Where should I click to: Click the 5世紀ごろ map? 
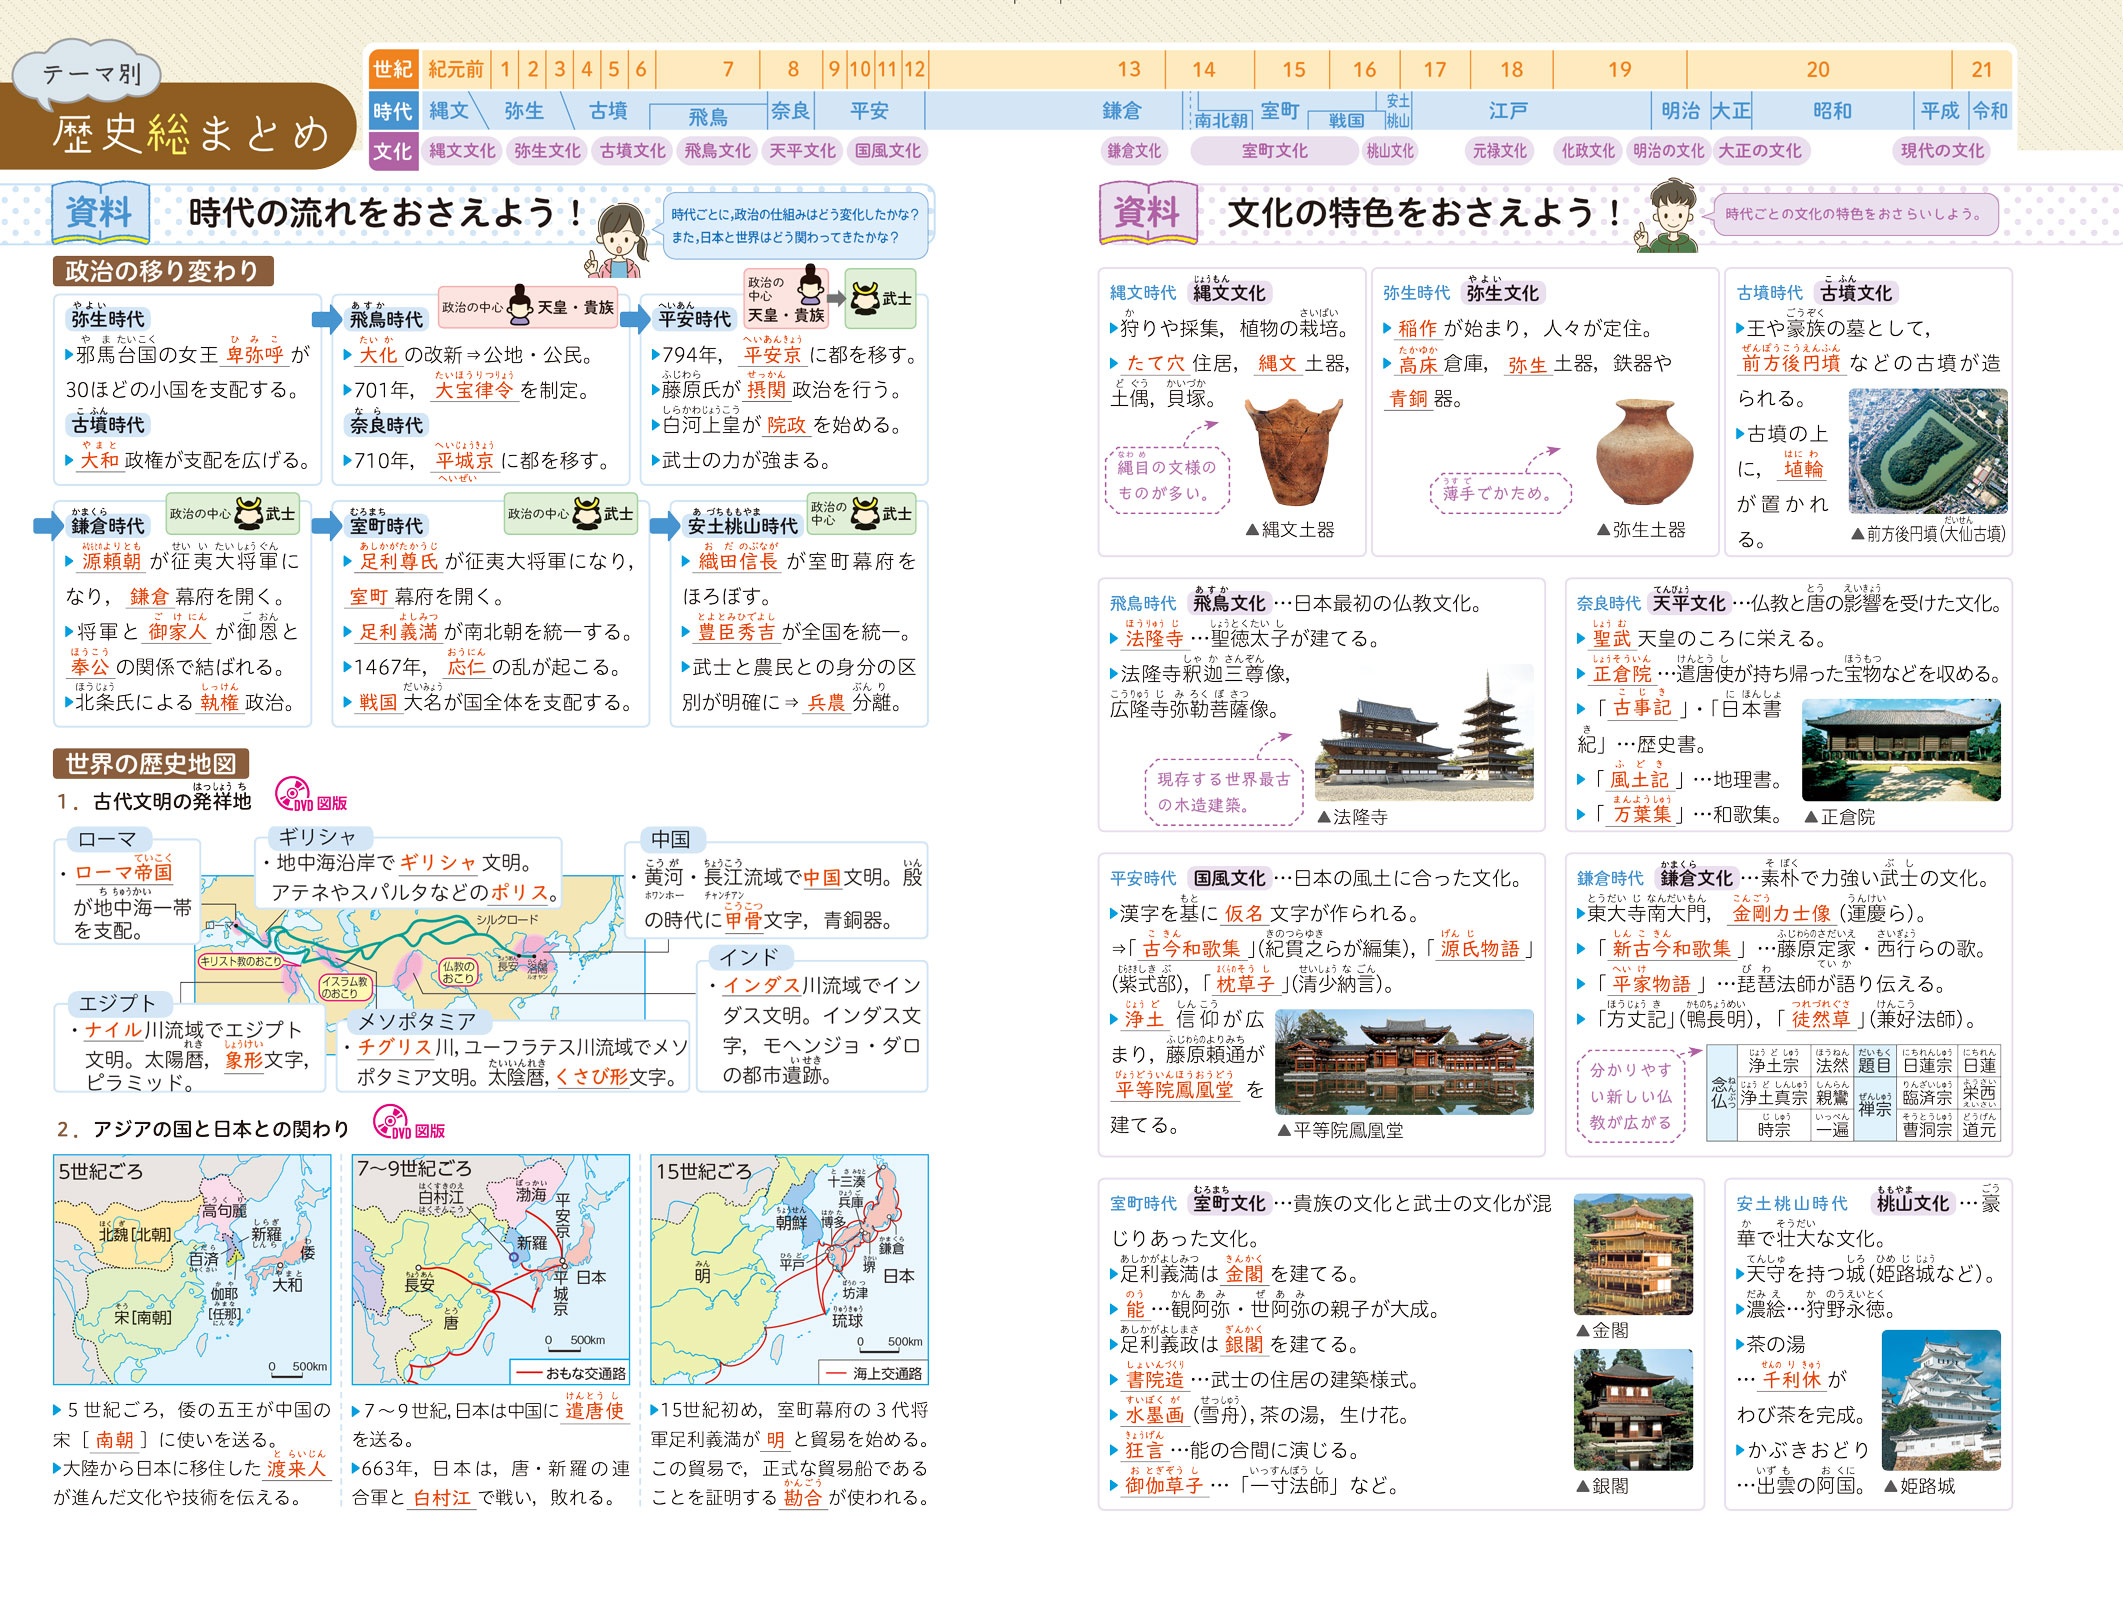click(x=192, y=1269)
